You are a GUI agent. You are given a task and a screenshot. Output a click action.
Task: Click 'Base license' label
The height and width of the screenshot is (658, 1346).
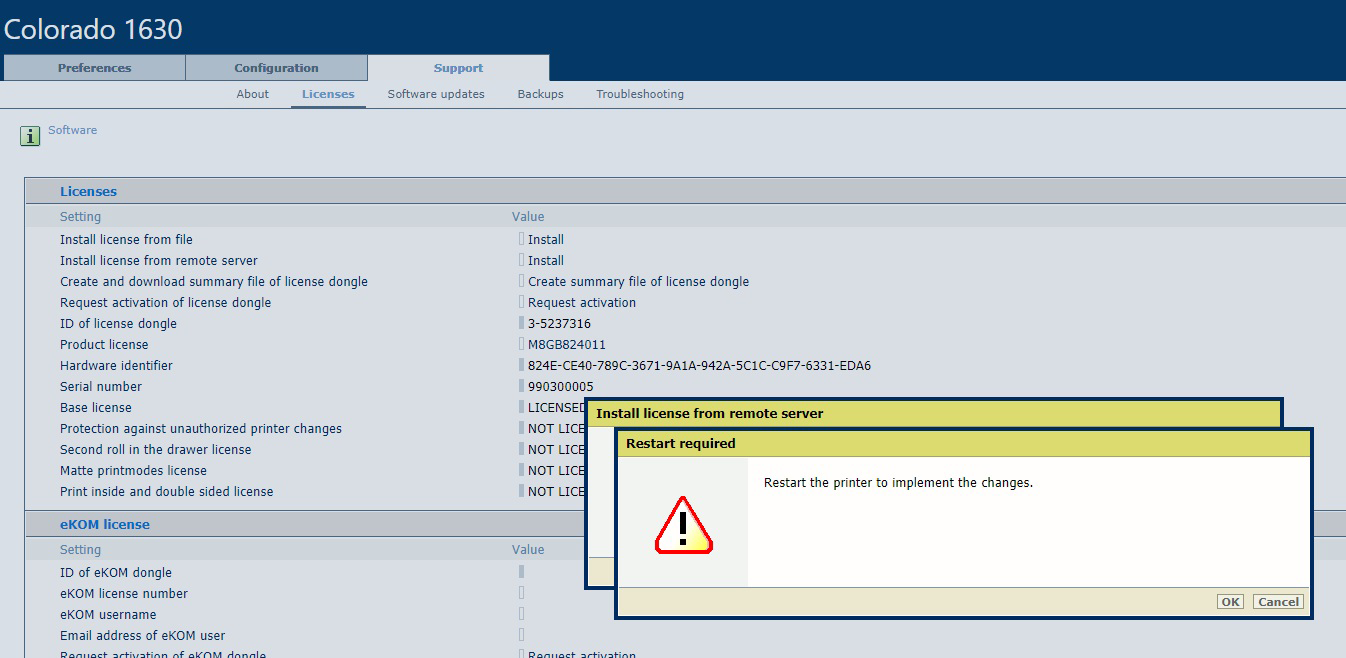click(96, 407)
